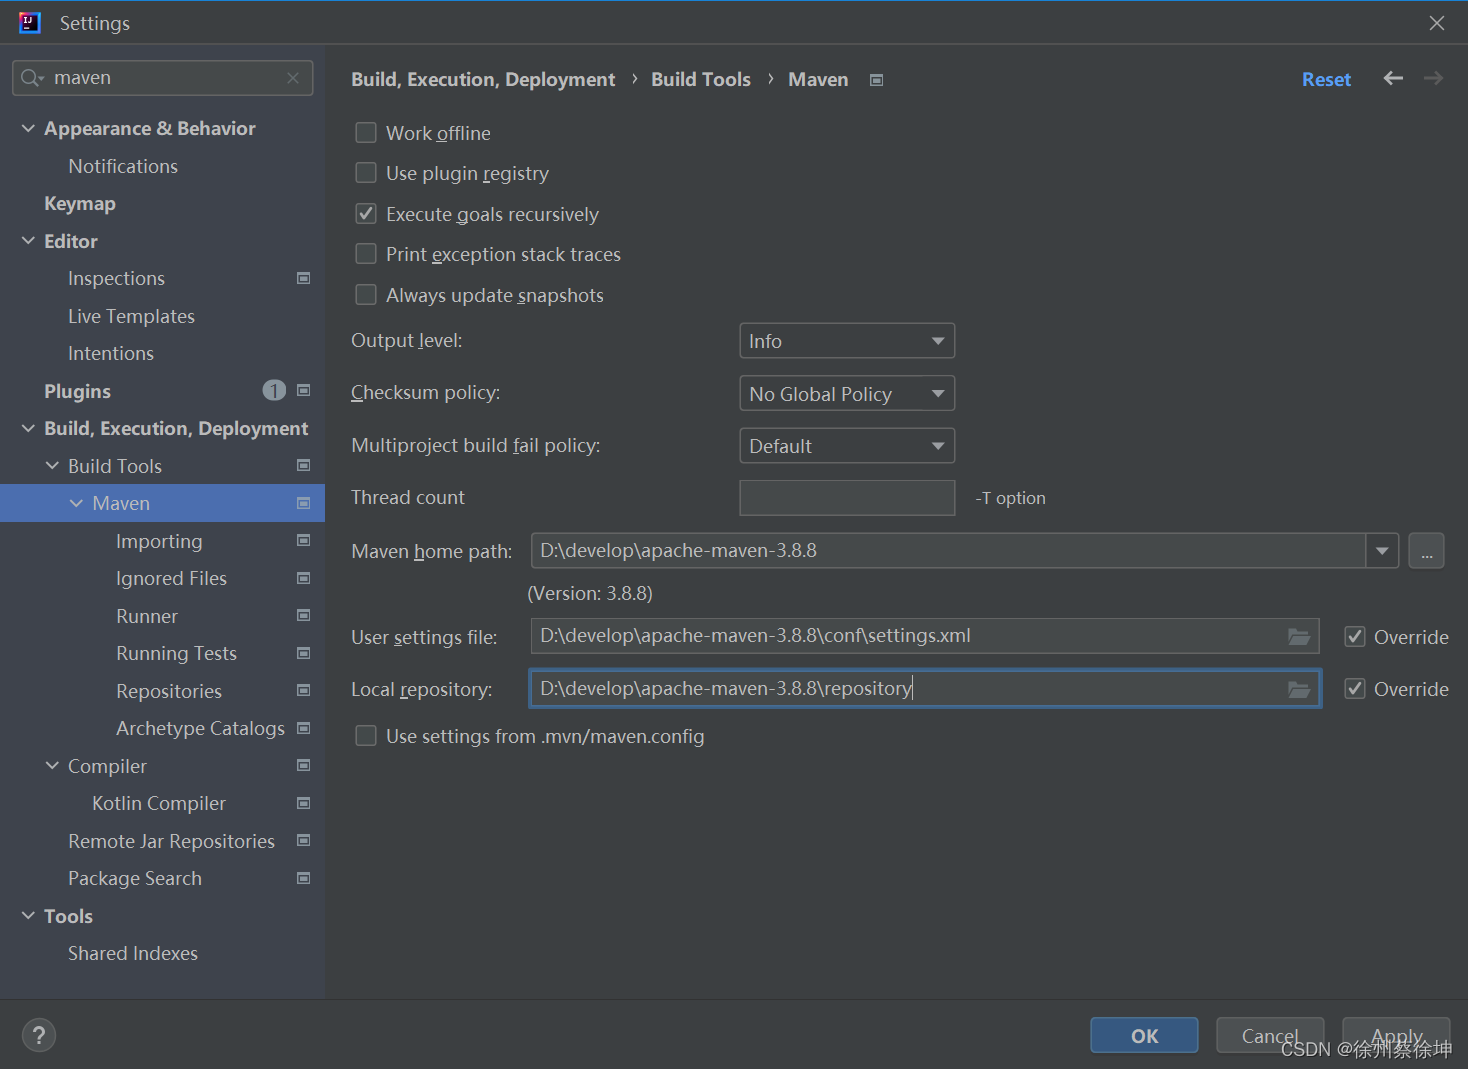
Task: Collapse the Build Tools node
Action: click(52, 466)
